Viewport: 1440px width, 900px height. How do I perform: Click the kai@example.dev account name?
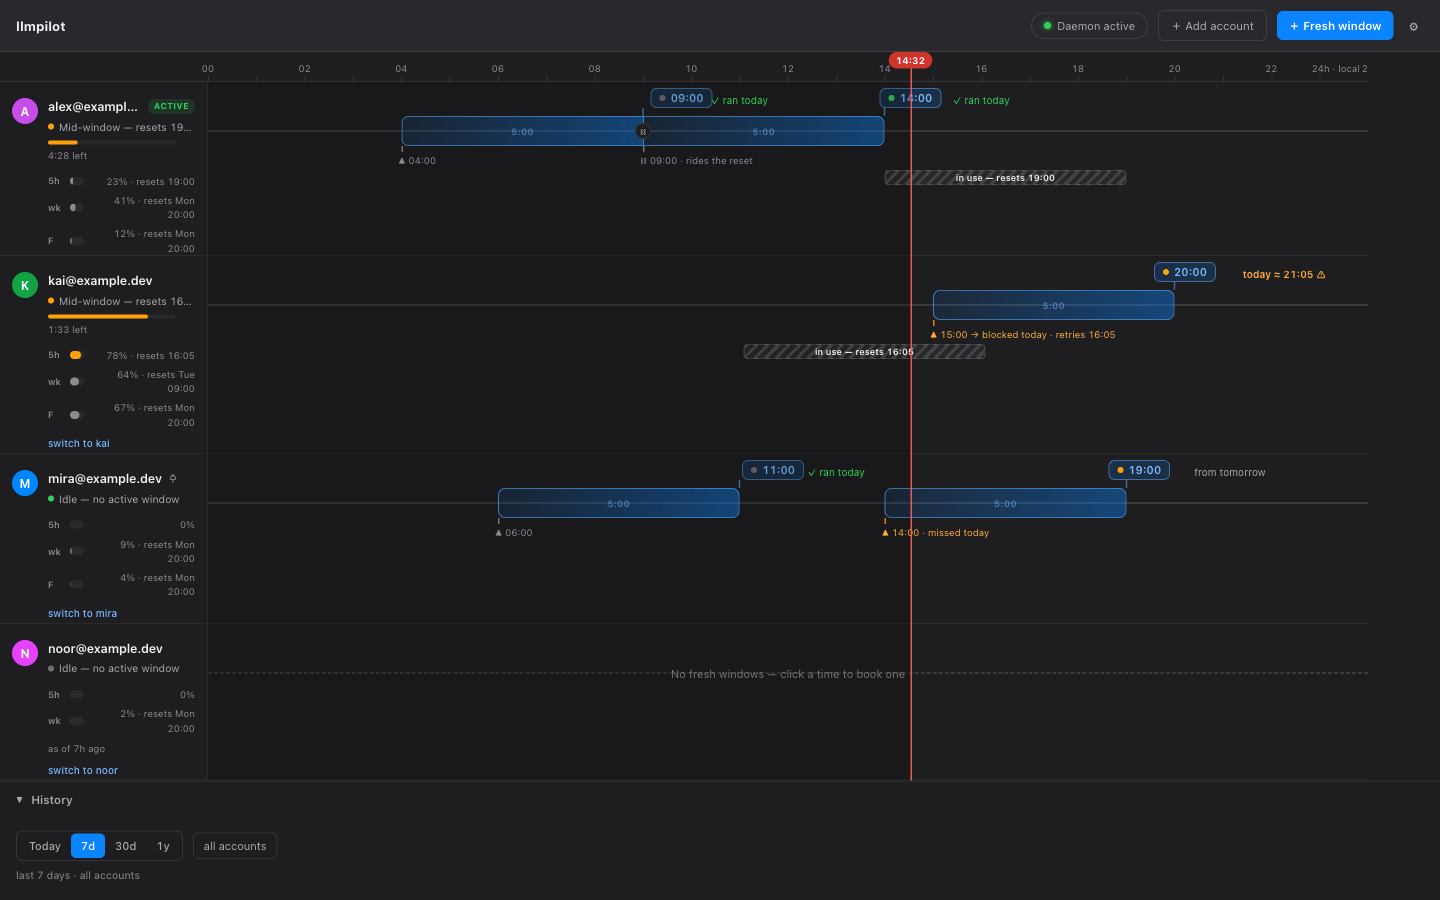pyautogui.click(x=100, y=281)
